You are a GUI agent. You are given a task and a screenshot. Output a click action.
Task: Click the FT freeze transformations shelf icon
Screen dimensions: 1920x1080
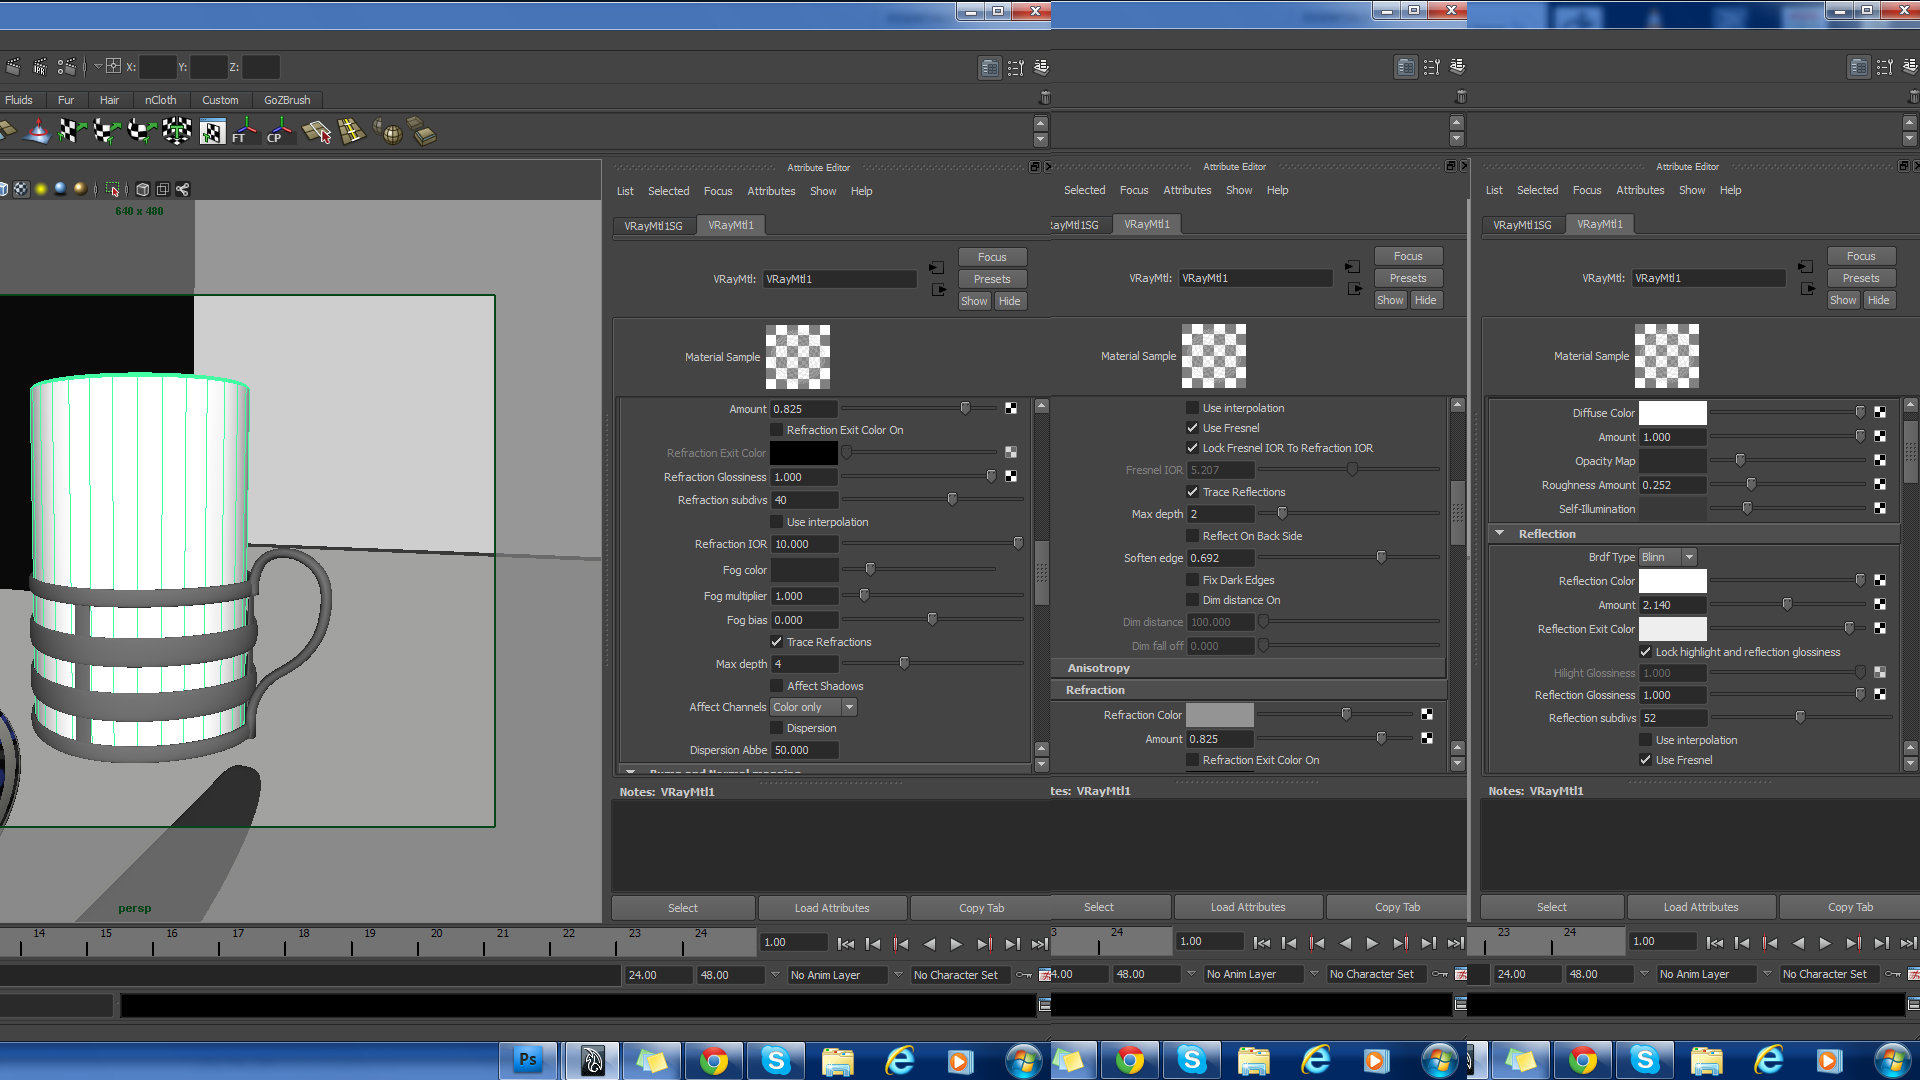pos(245,131)
